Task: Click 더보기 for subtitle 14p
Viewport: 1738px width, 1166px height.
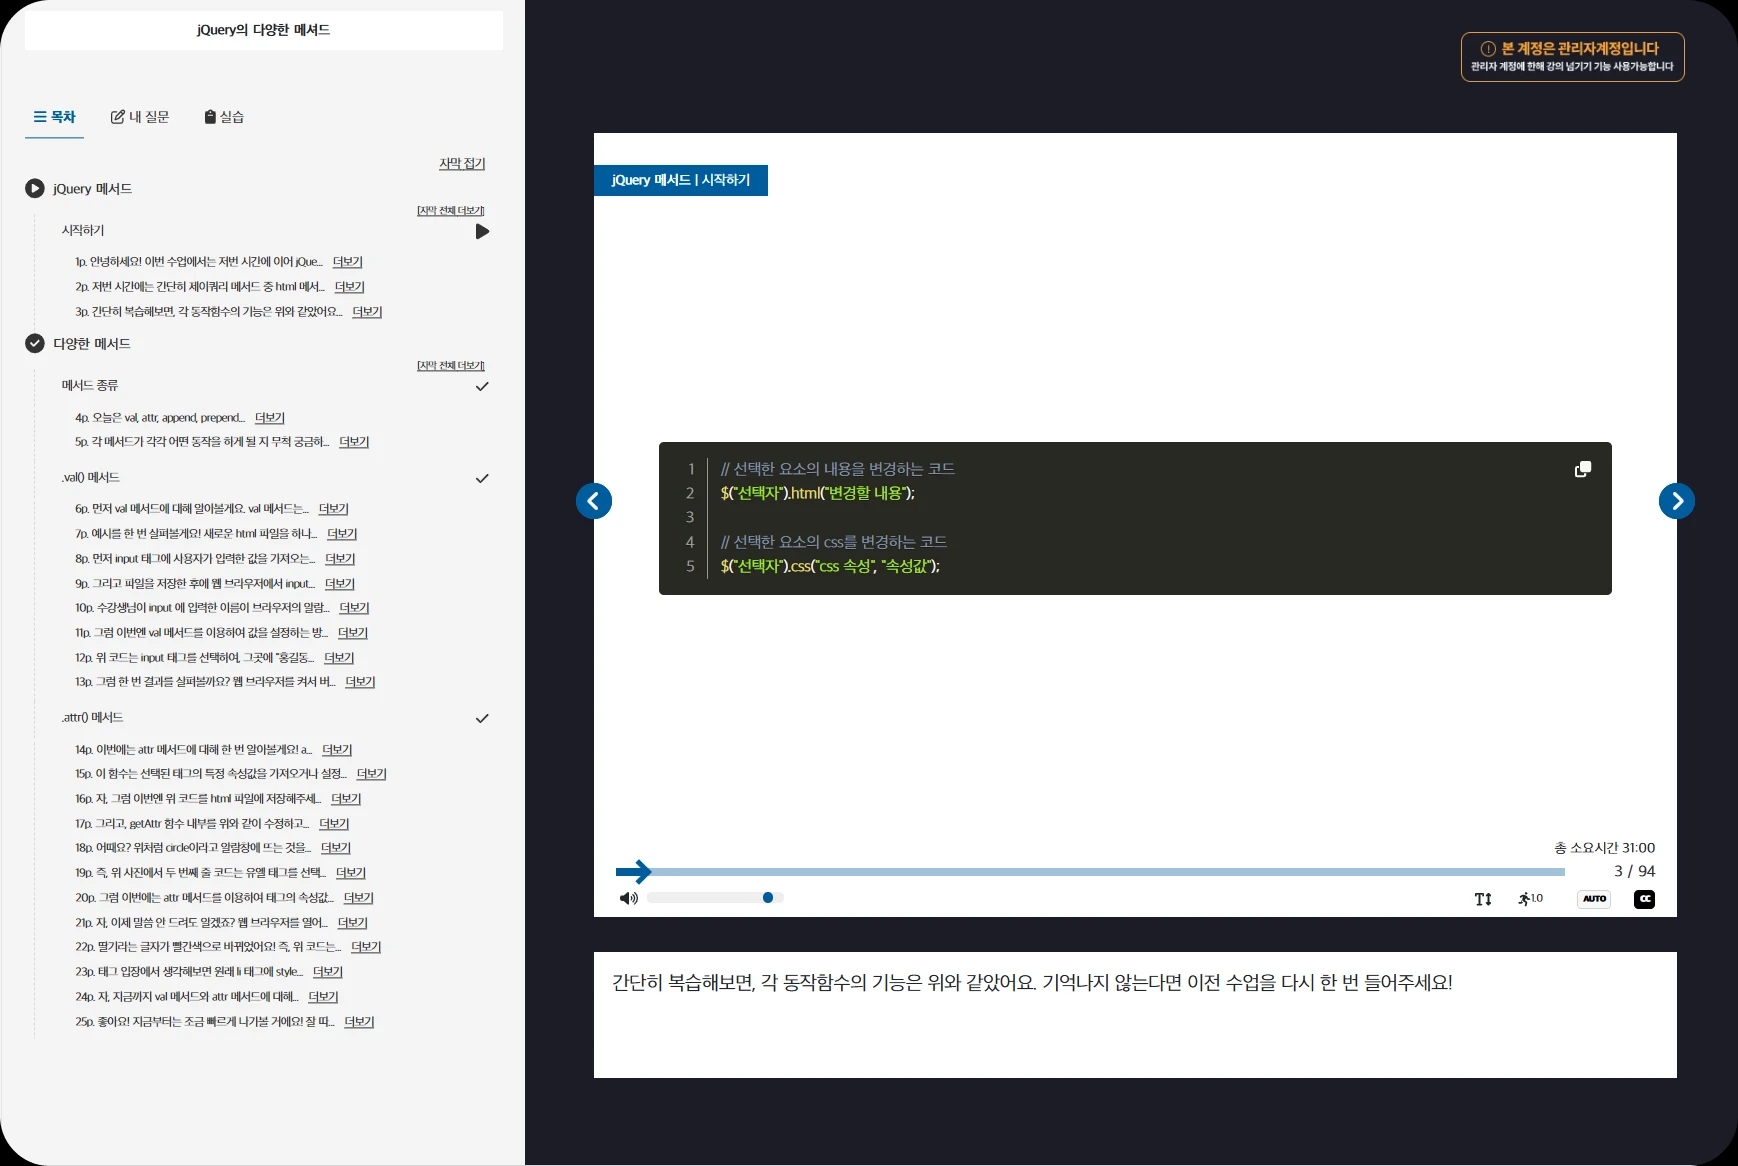Action: 337,750
